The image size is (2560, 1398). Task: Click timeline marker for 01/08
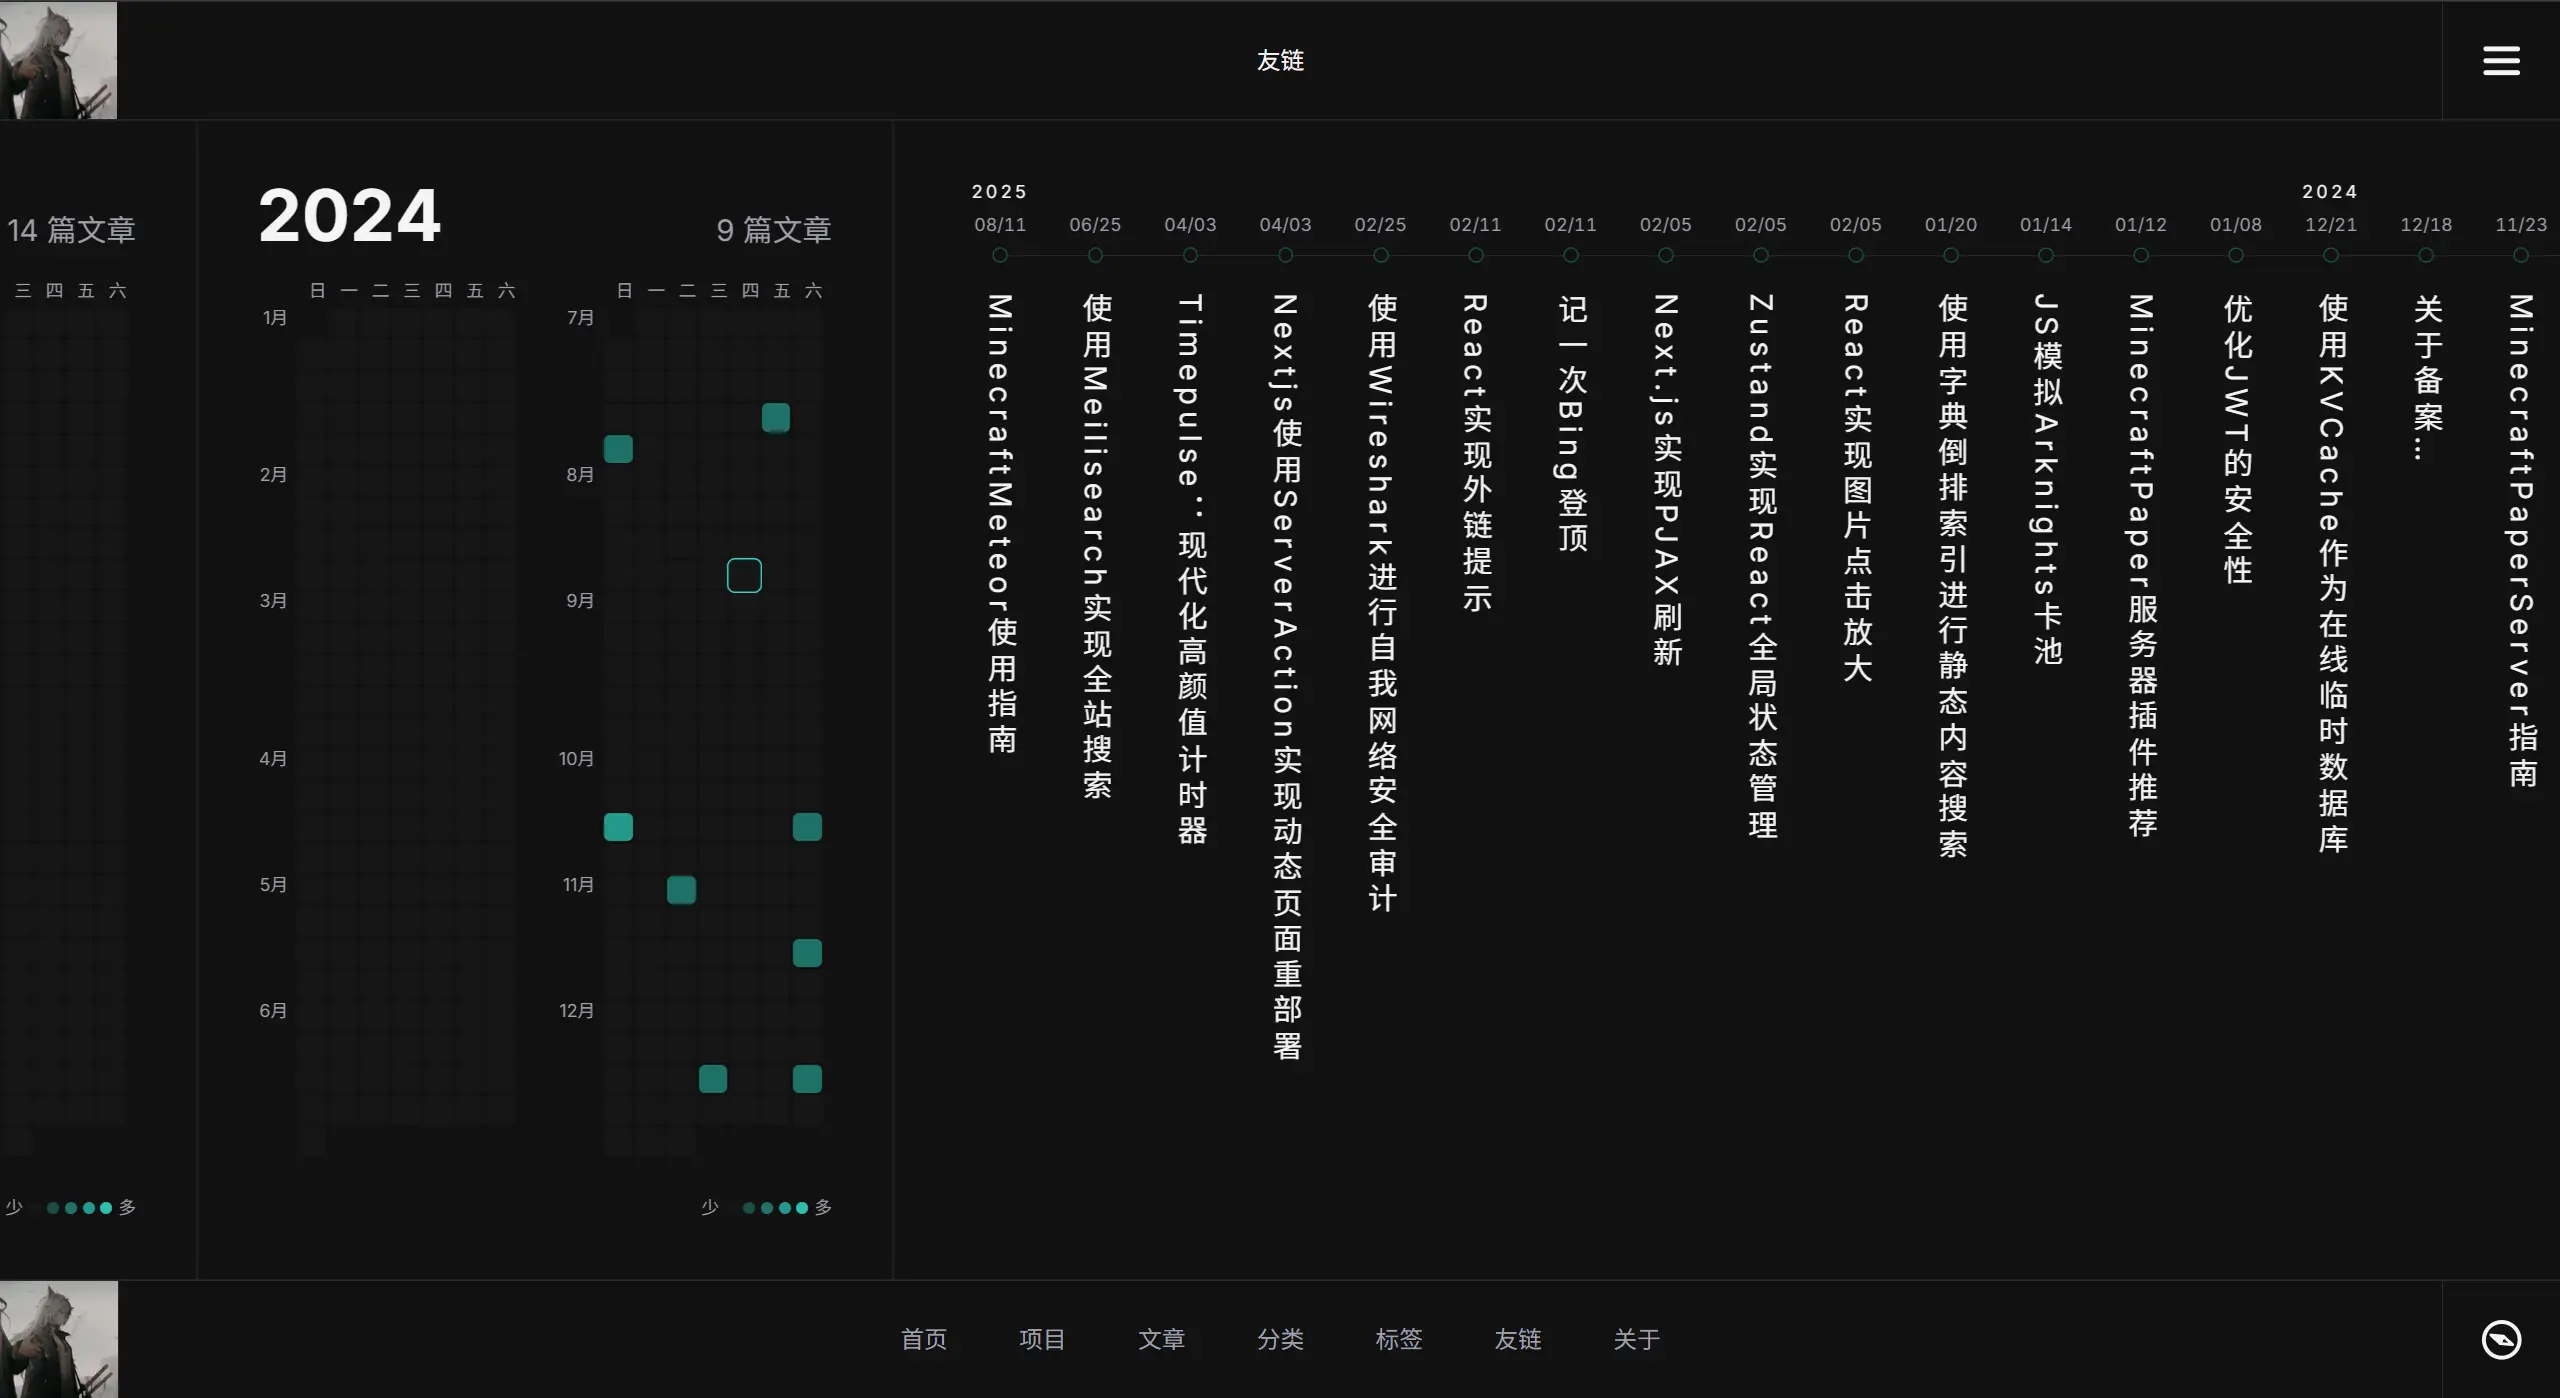(2236, 255)
